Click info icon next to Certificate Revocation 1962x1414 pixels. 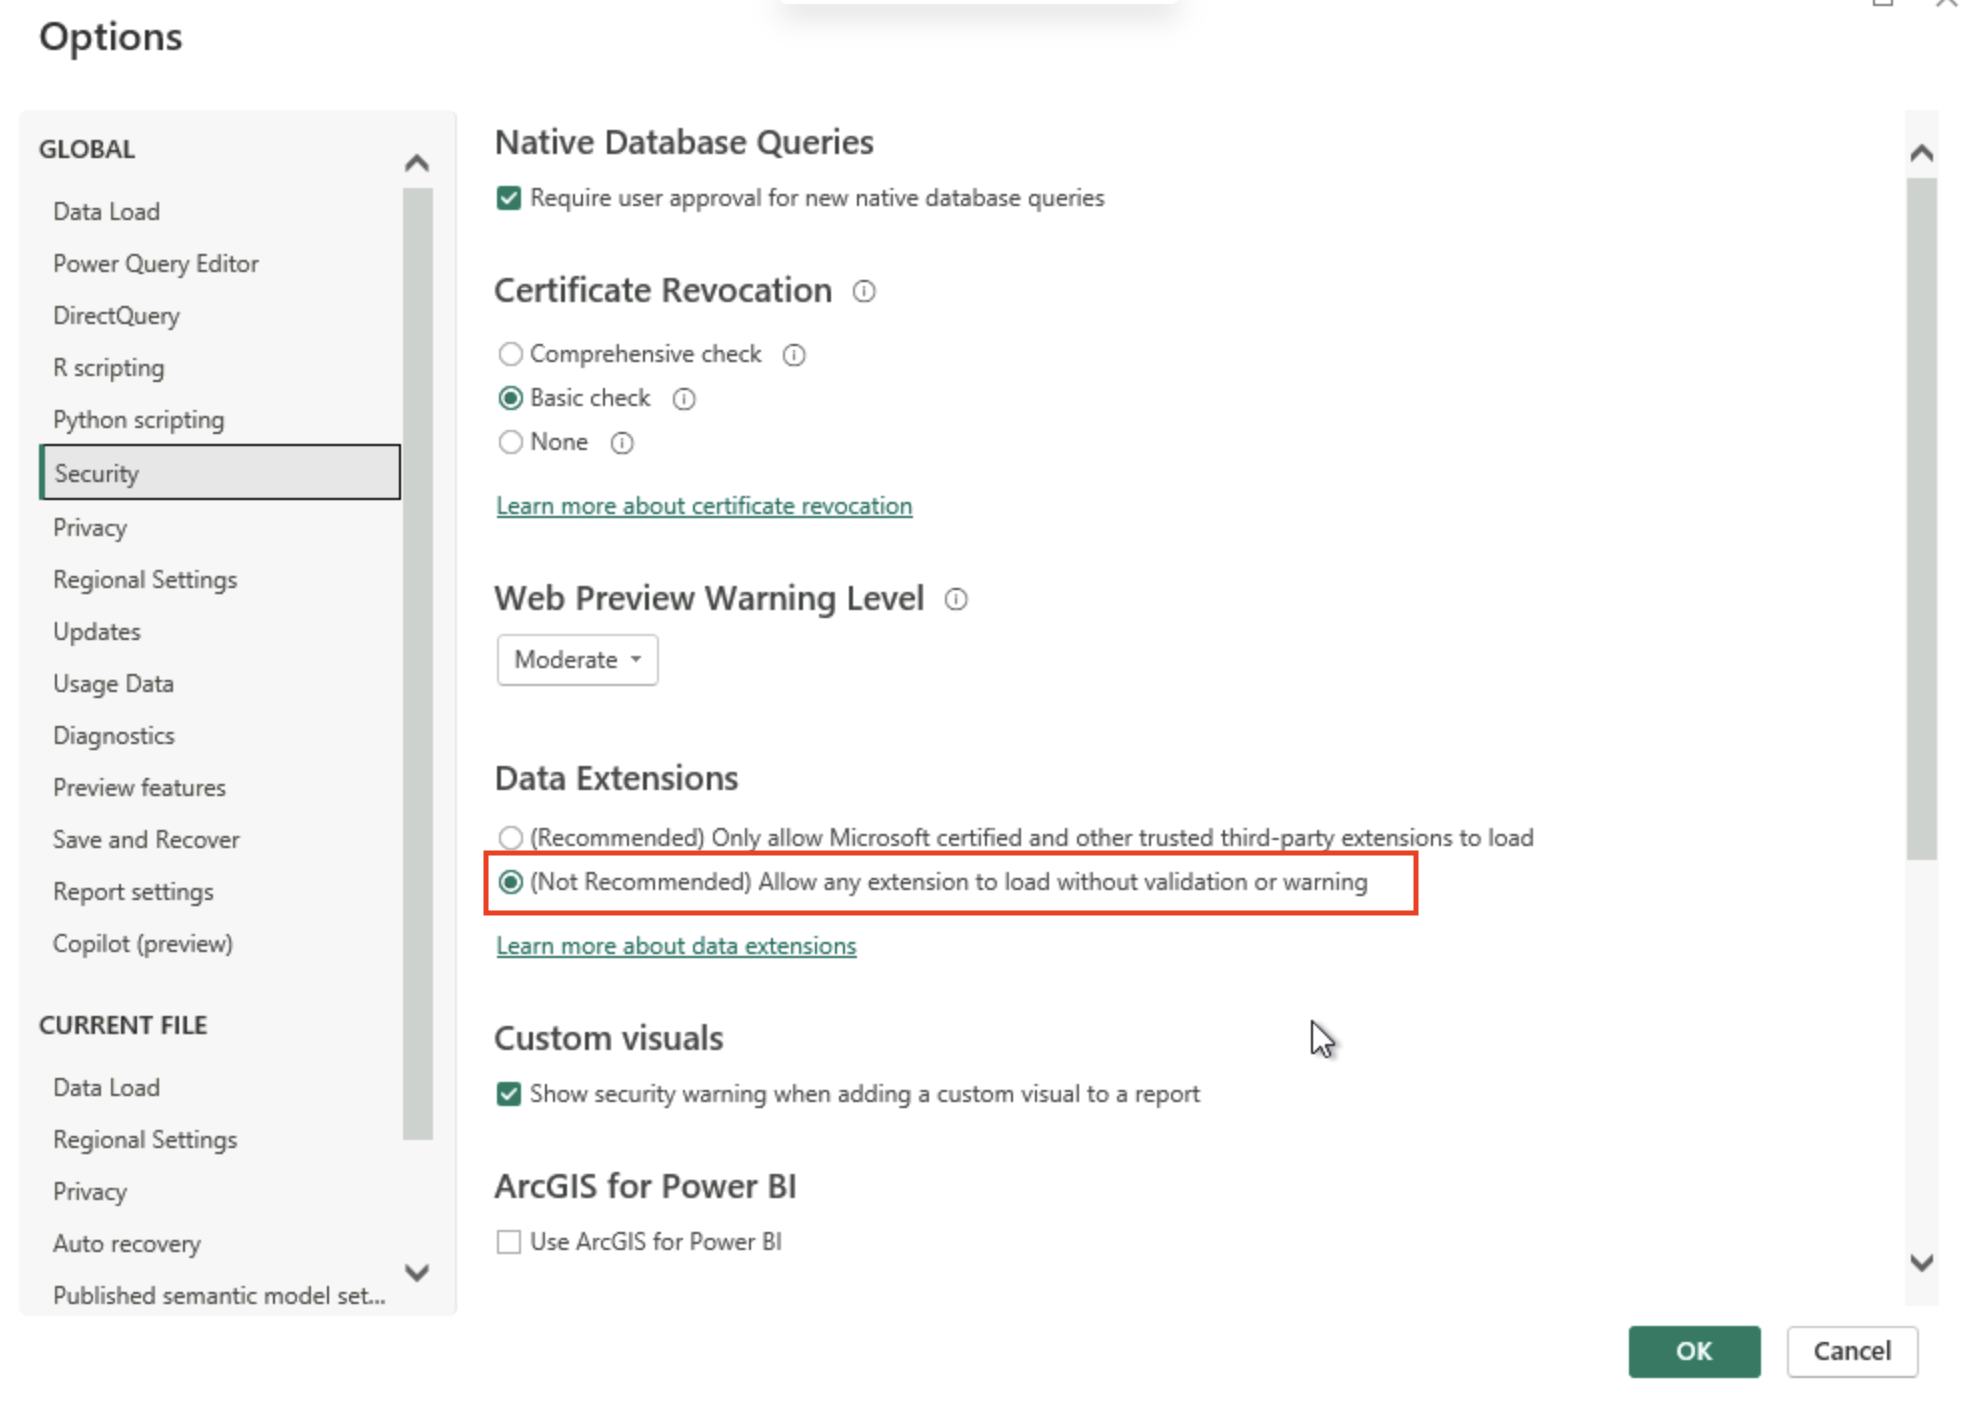pyautogui.click(x=864, y=291)
